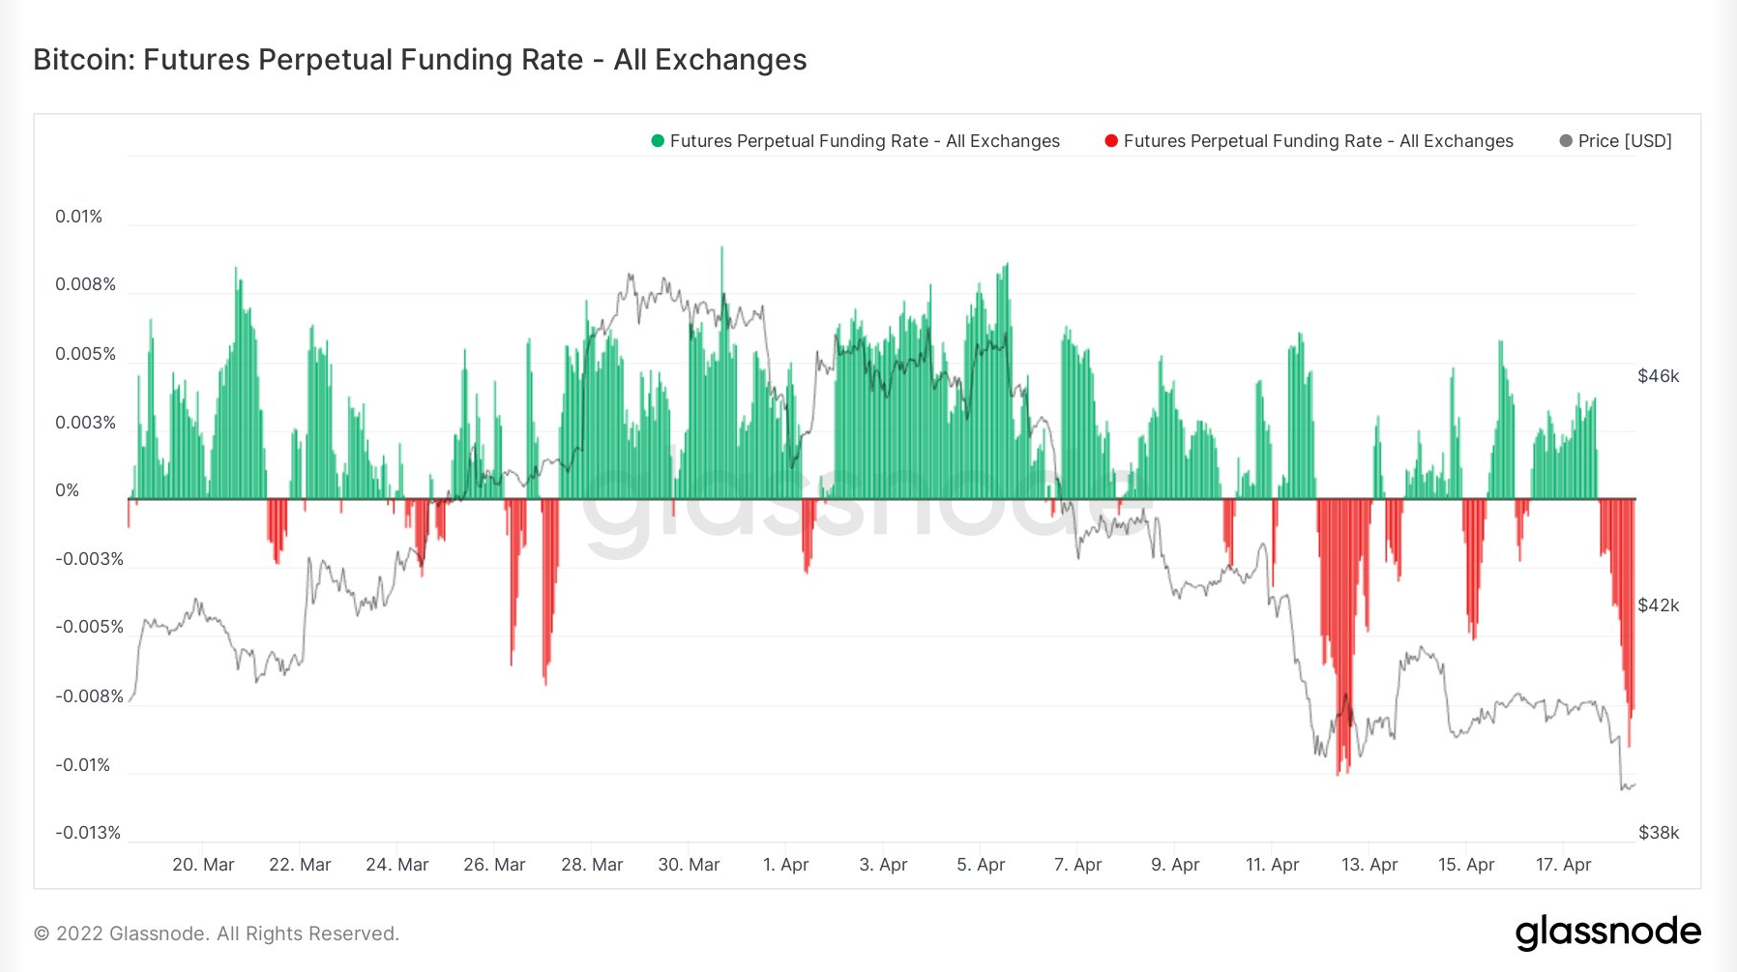The image size is (1737, 972).
Task: Toggle the green Funding Rate legend label
Action: (864, 141)
